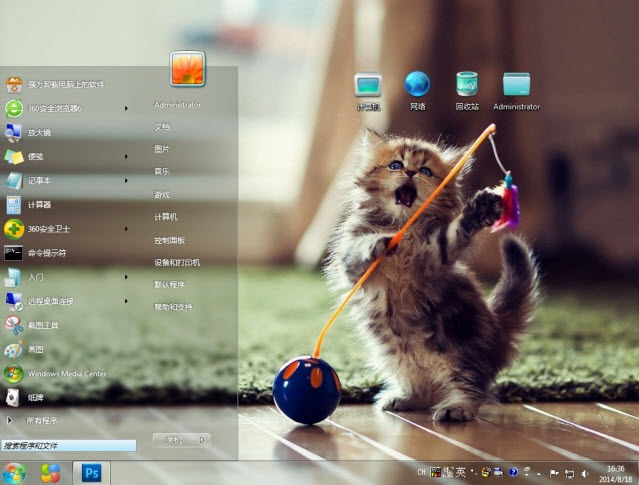639x485 pixels.
Task: Open 便笺 Sticky Notes
Action: (68, 157)
